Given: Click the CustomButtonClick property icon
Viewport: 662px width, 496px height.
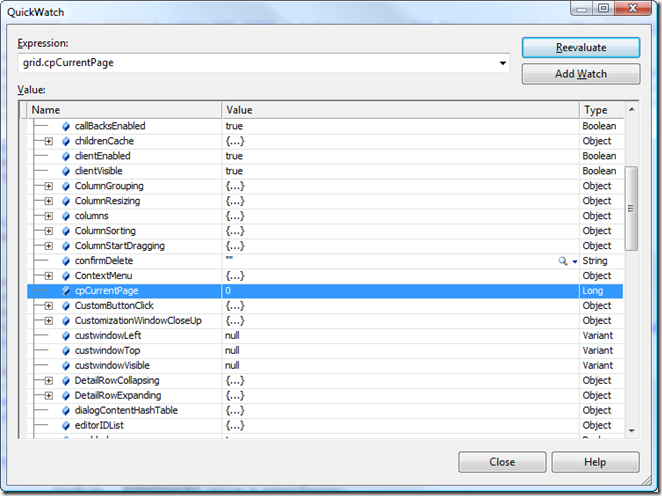Looking at the screenshot, I should [x=66, y=306].
